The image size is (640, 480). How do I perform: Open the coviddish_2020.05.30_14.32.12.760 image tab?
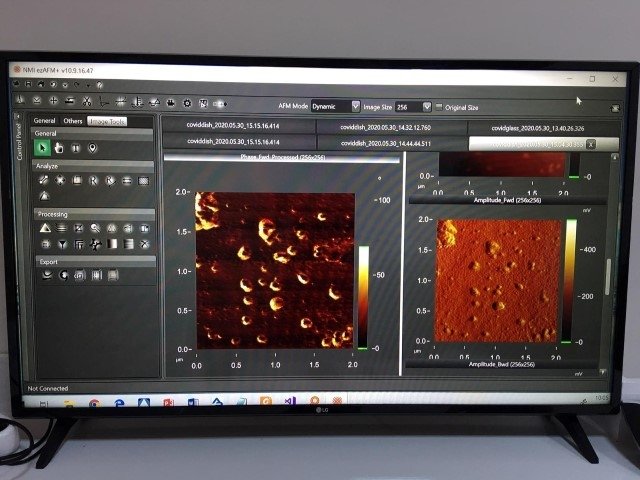[391, 127]
